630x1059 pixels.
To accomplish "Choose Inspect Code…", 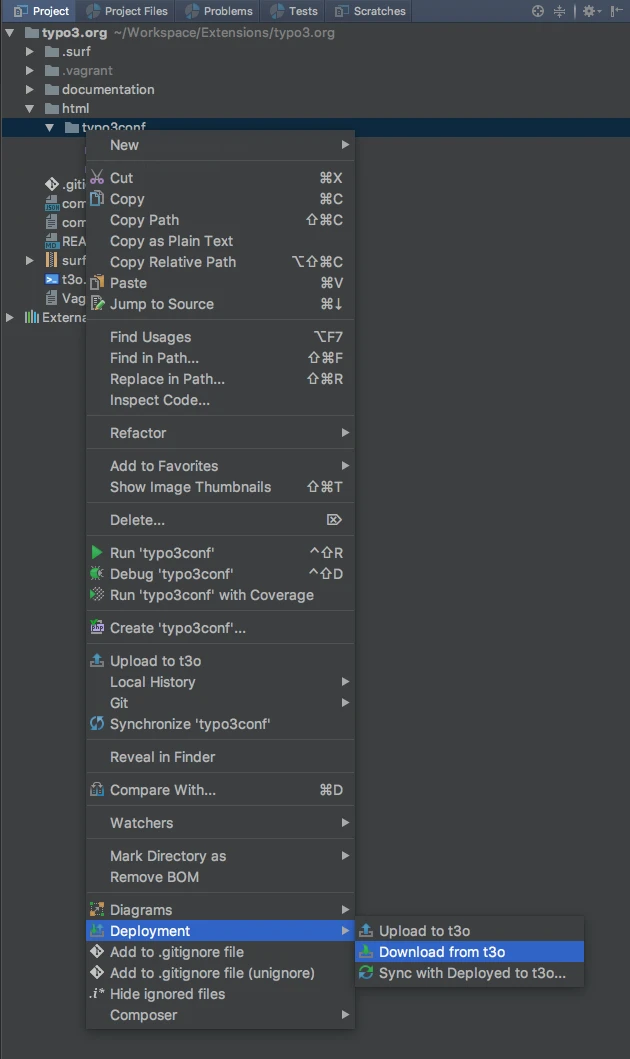I will click(220, 400).
